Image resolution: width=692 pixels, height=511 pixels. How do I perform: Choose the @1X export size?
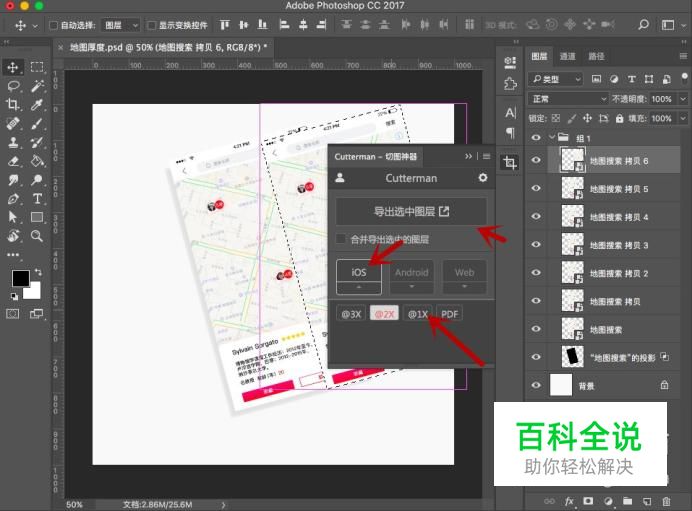point(417,314)
